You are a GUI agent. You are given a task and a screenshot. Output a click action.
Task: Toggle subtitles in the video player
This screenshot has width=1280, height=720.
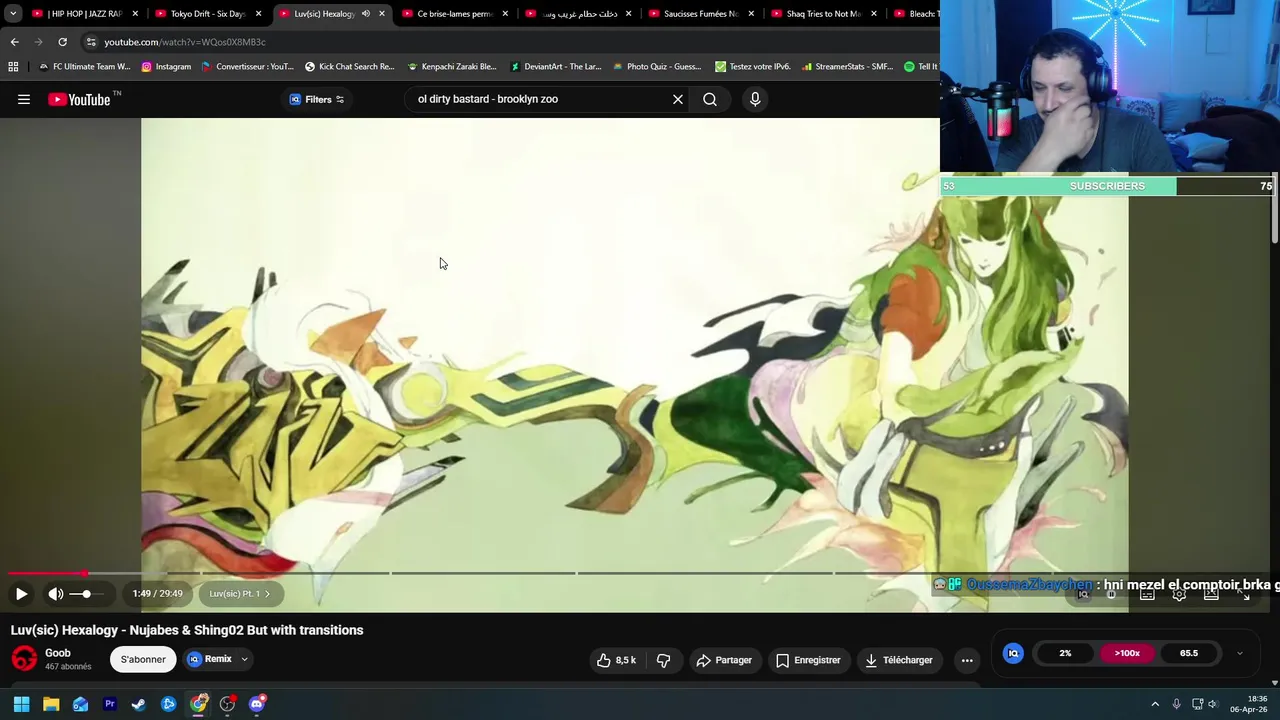(1147, 594)
